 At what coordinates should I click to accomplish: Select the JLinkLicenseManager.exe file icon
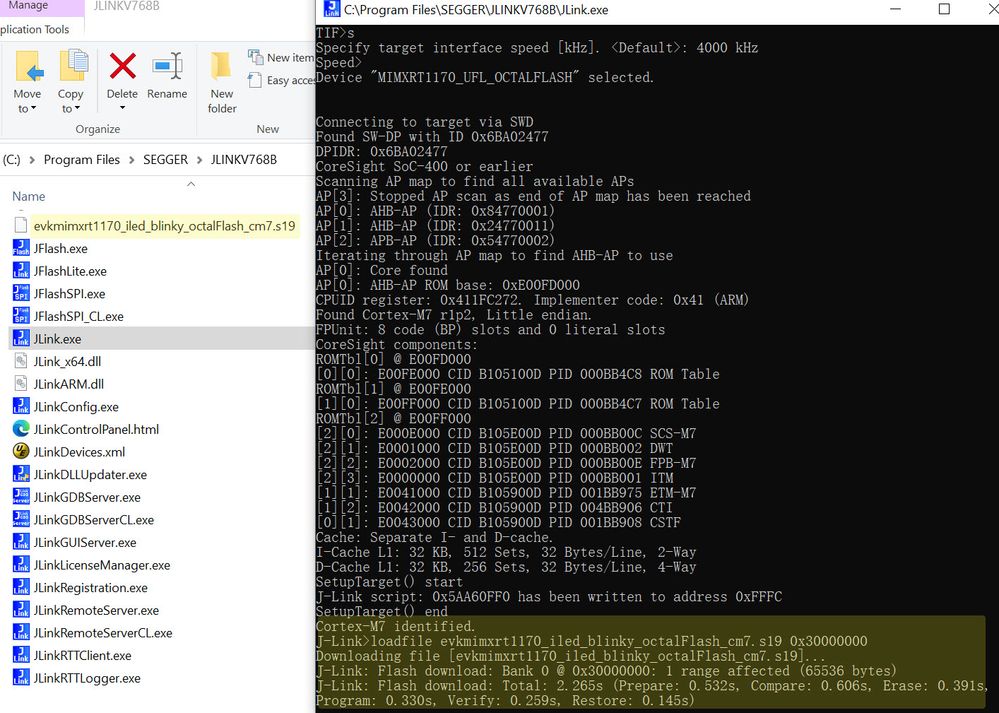pyautogui.click(x=21, y=565)
